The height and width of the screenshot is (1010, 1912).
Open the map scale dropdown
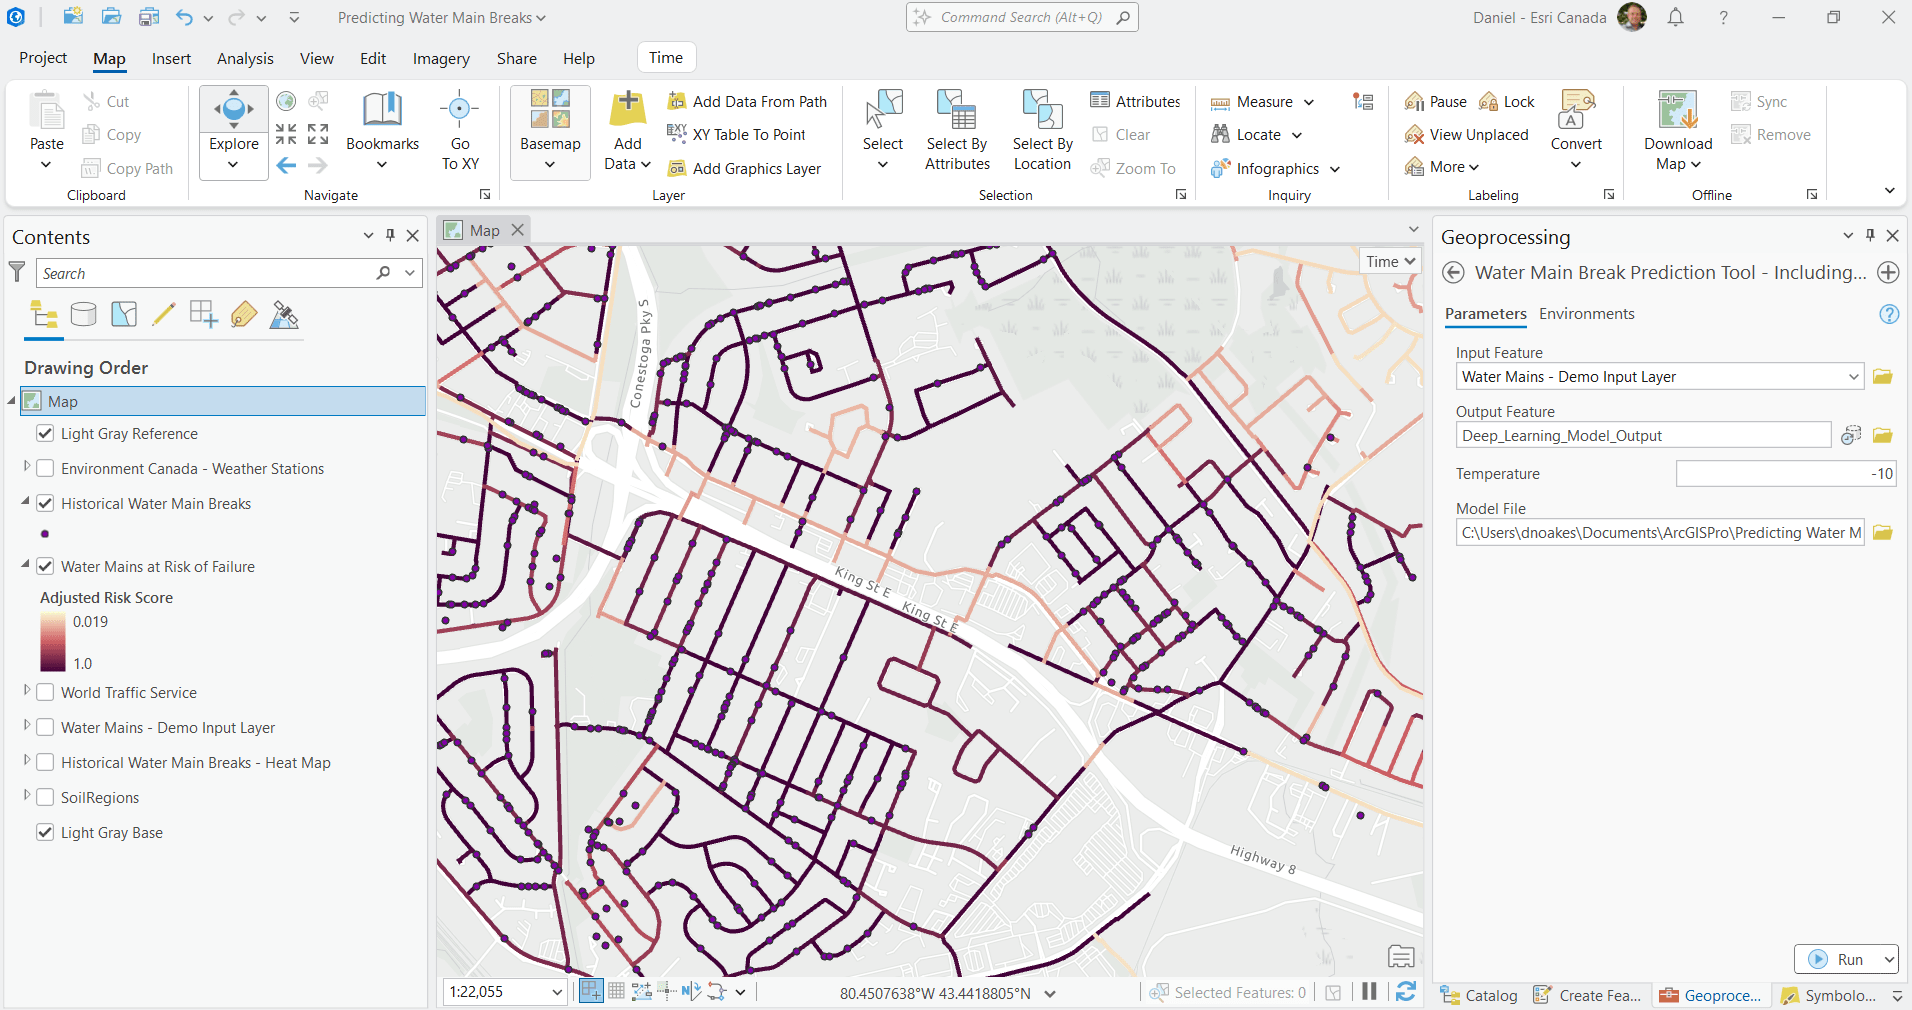click(x=557, y=992)
